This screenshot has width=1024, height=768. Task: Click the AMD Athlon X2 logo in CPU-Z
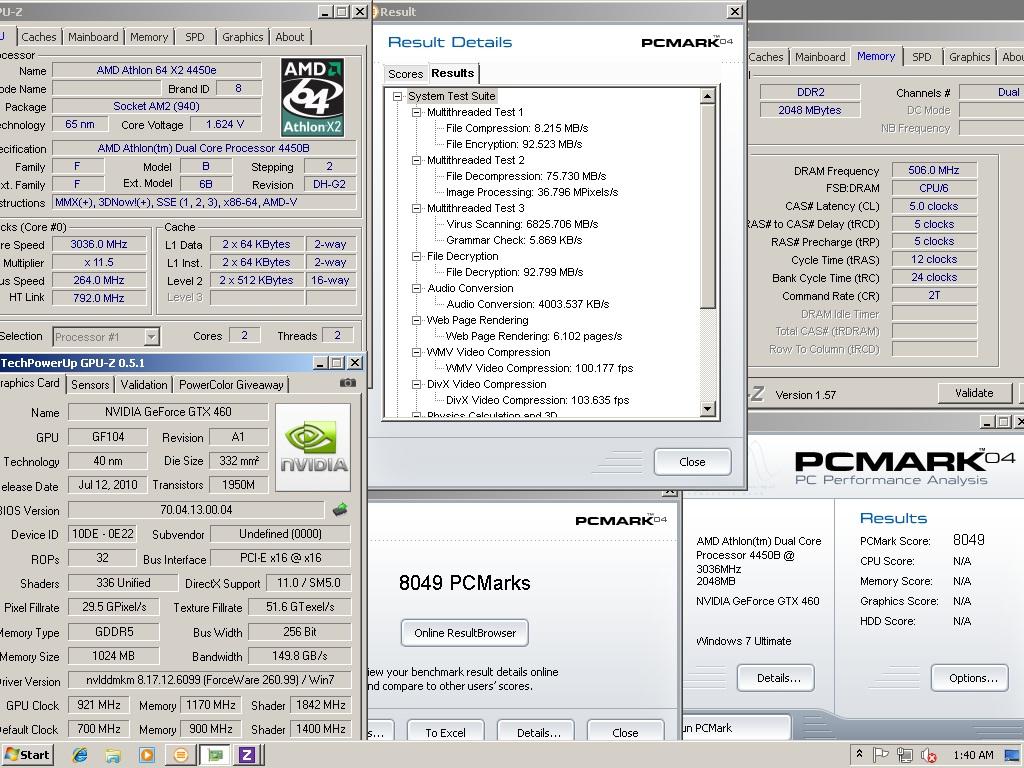[x=313, y=97]
